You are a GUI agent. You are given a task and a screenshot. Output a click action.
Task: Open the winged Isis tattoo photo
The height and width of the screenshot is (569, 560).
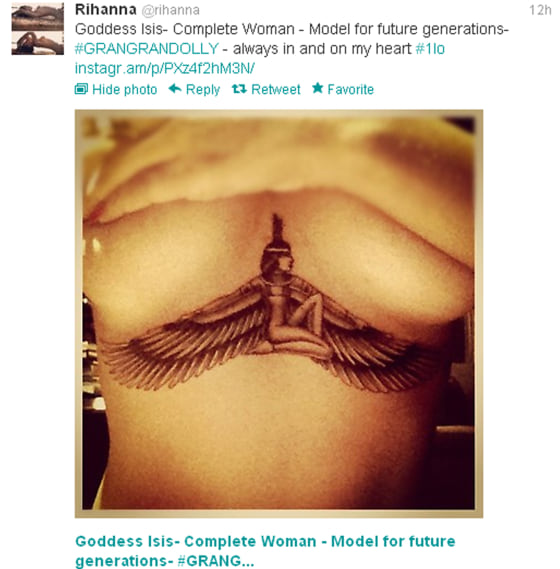(279, 314)
